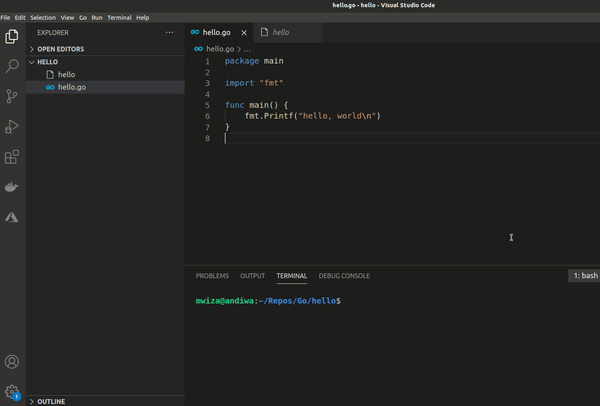Select the hello file in Explorer tree

click(66, 75)
